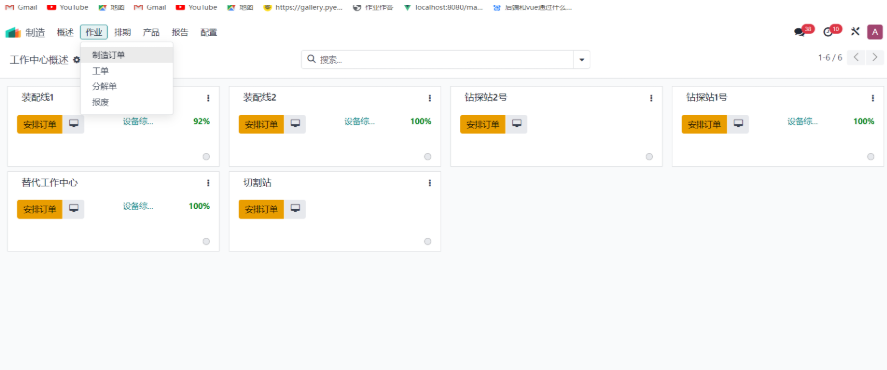Viewport: 887px width, 370px height.
Task: Click 安排订单 button on 钻探站1号 card
Action: pyautogui.click(x=704, y=124)
